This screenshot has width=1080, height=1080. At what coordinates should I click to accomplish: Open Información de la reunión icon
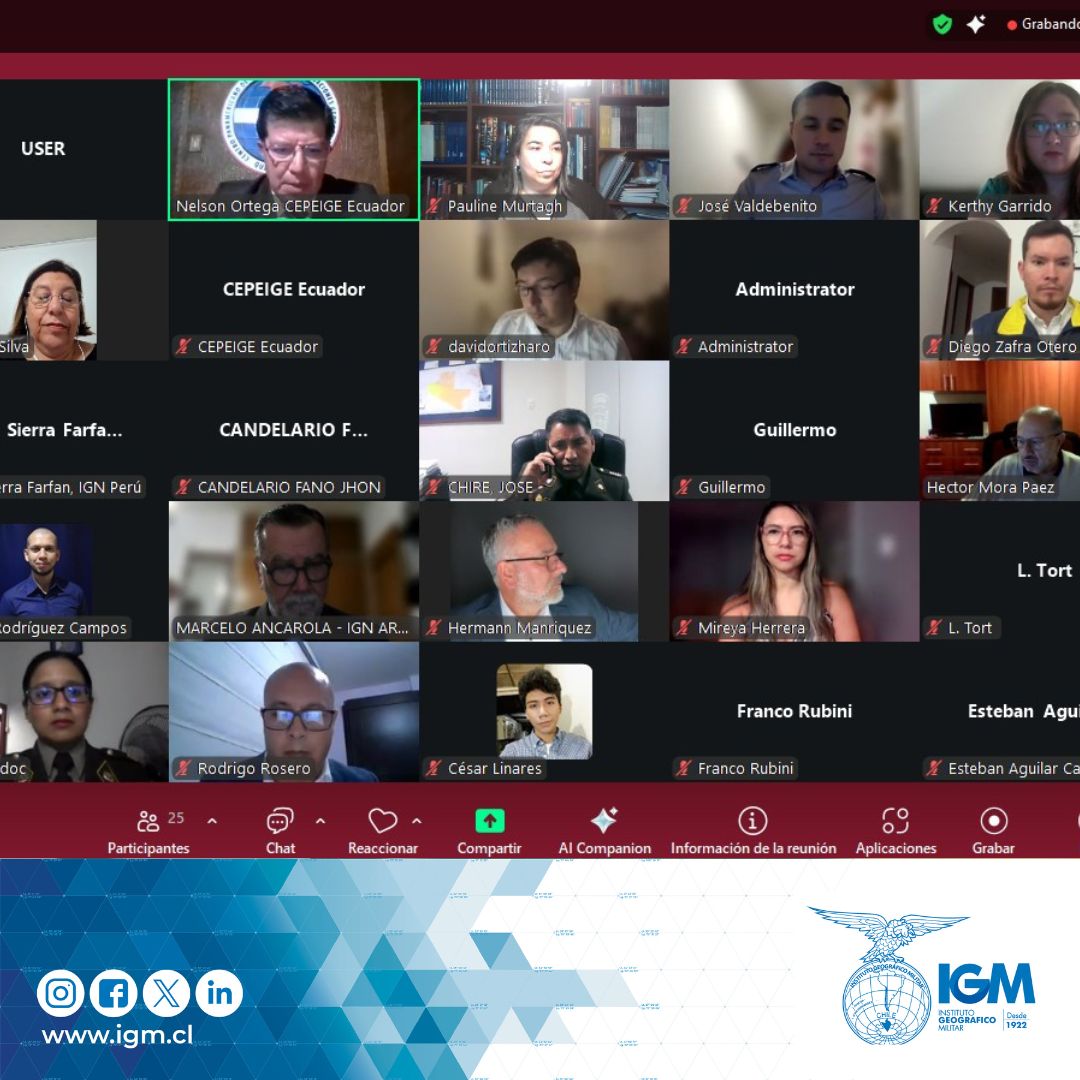753,821
